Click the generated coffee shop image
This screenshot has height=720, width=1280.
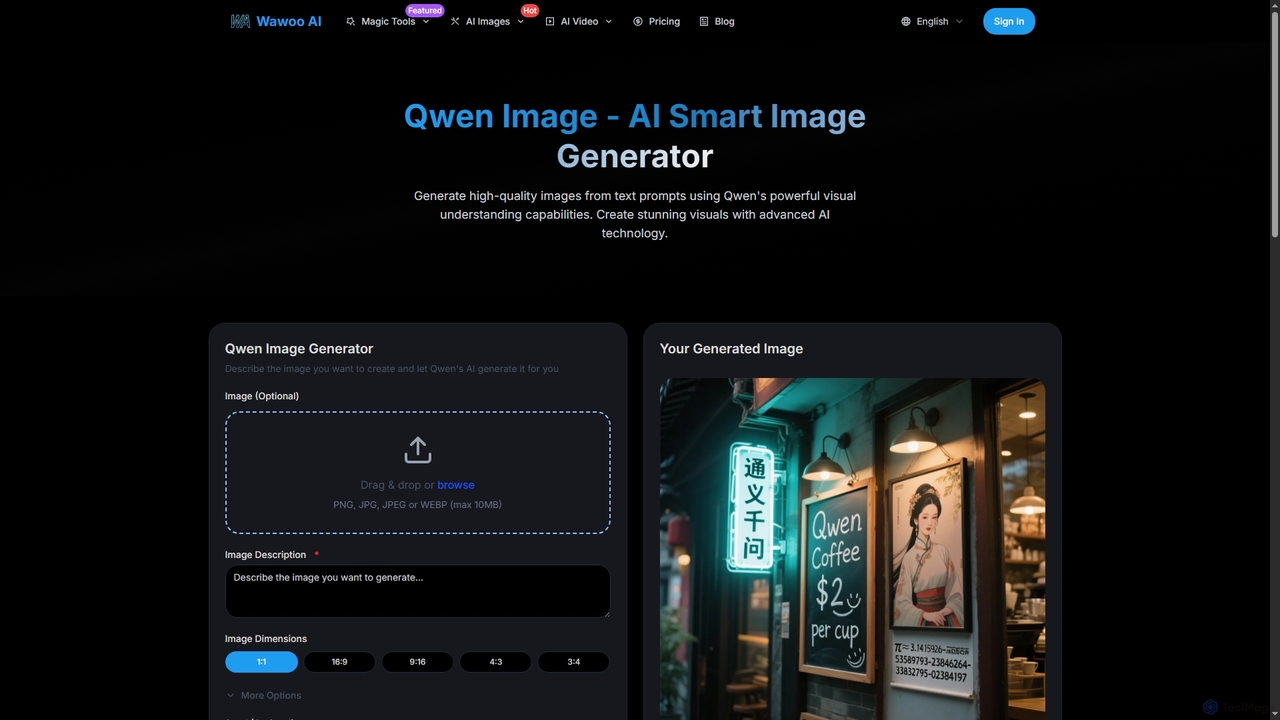pyautogui.click(x=853, y=549)
